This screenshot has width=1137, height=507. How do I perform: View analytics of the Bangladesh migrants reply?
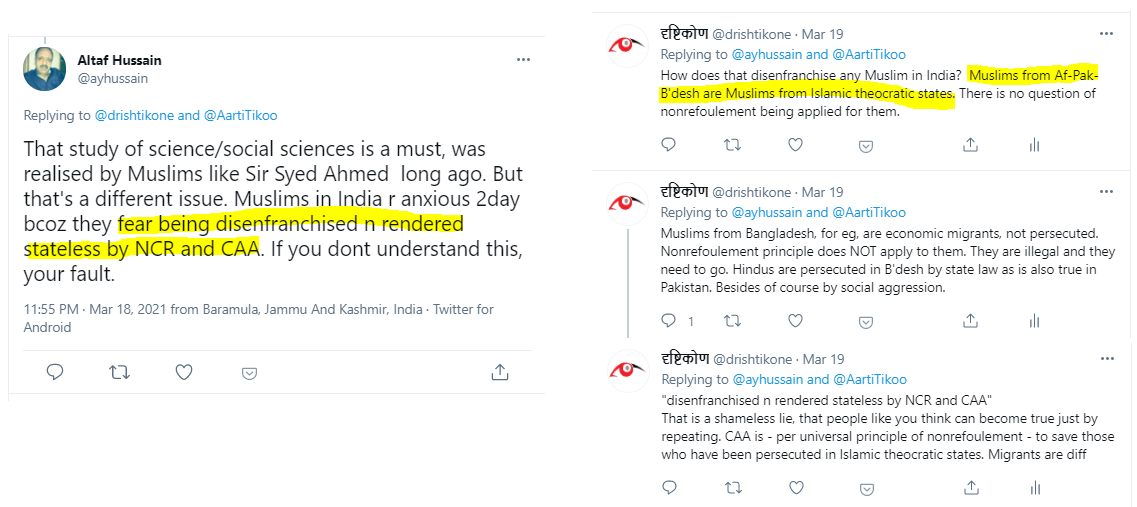tap(1034, 321)
